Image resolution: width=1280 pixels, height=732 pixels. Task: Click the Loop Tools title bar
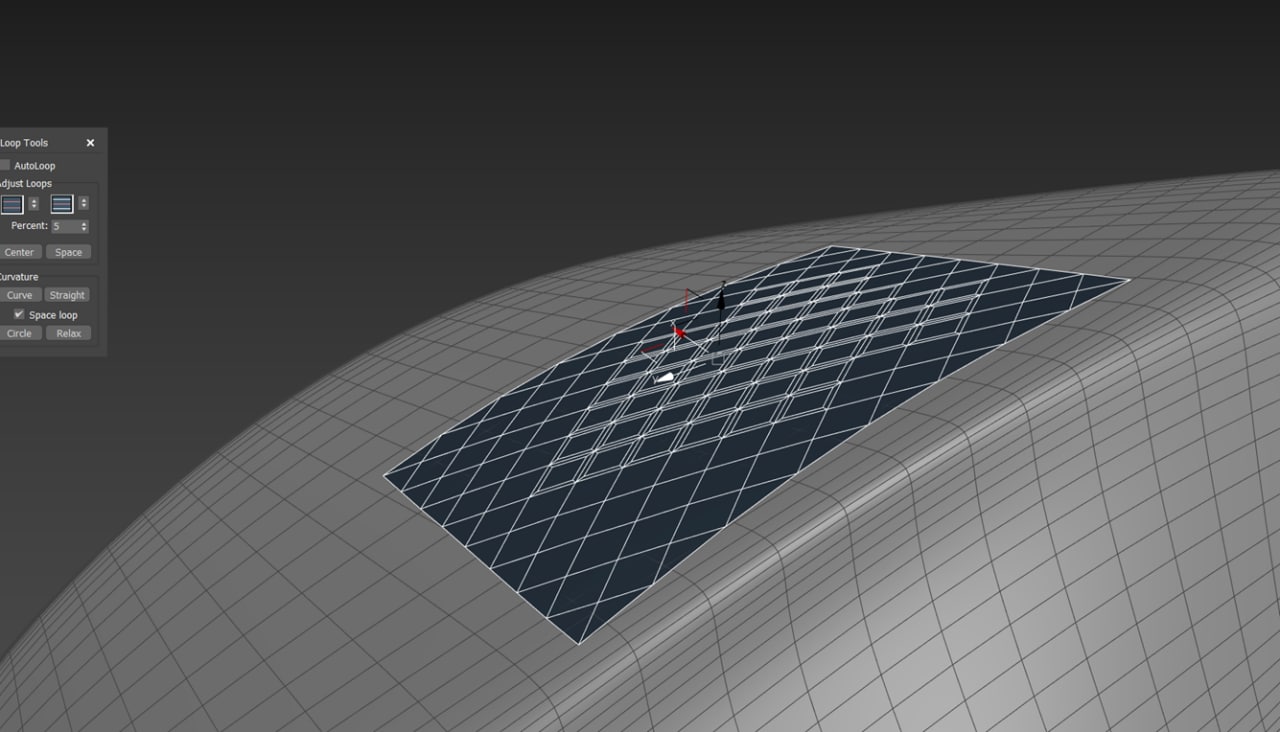point(40,143)
